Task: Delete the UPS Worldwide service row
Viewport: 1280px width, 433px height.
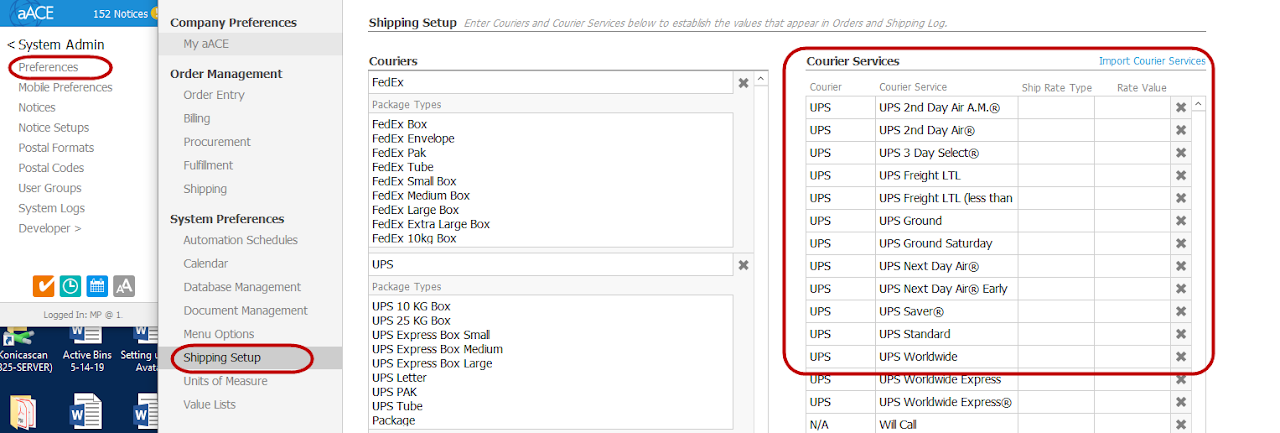Action: (1181, 357)
